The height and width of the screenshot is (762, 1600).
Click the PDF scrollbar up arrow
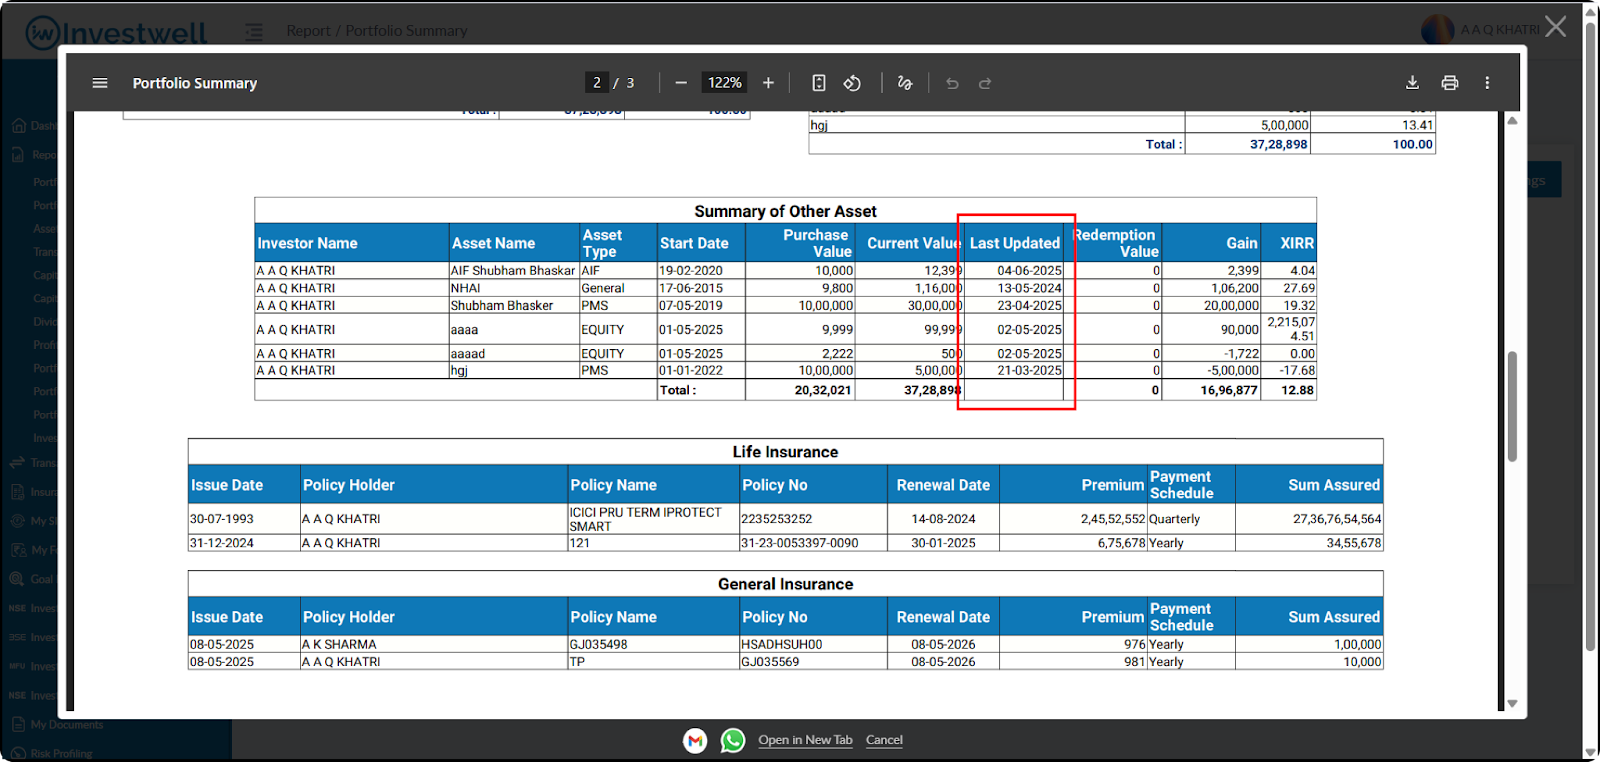point(1512,120)
